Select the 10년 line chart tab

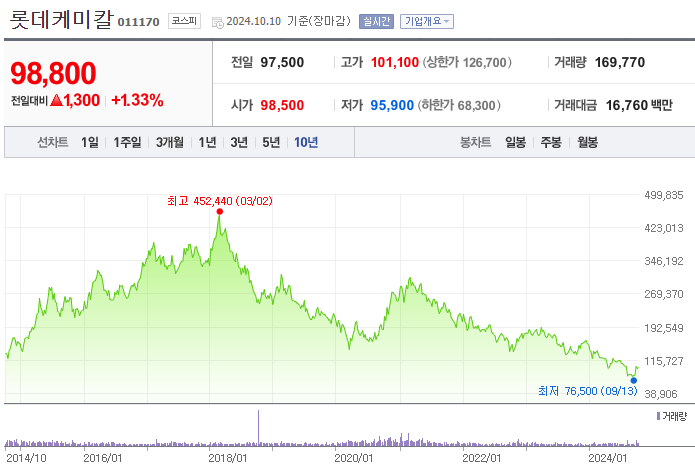coord(306,142)
